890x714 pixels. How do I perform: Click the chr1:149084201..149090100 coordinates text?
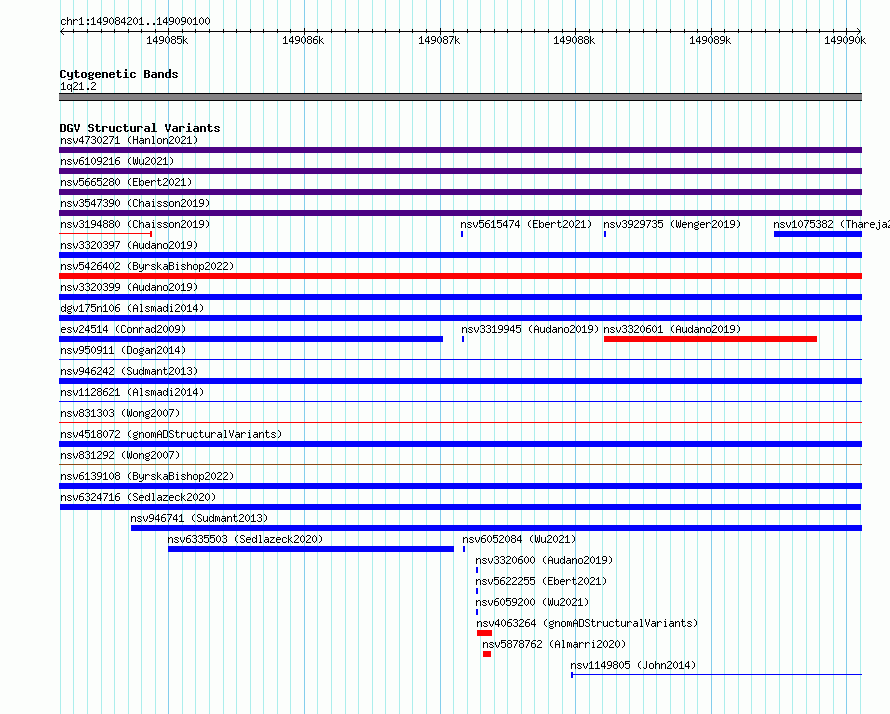[x=135, y=21]
